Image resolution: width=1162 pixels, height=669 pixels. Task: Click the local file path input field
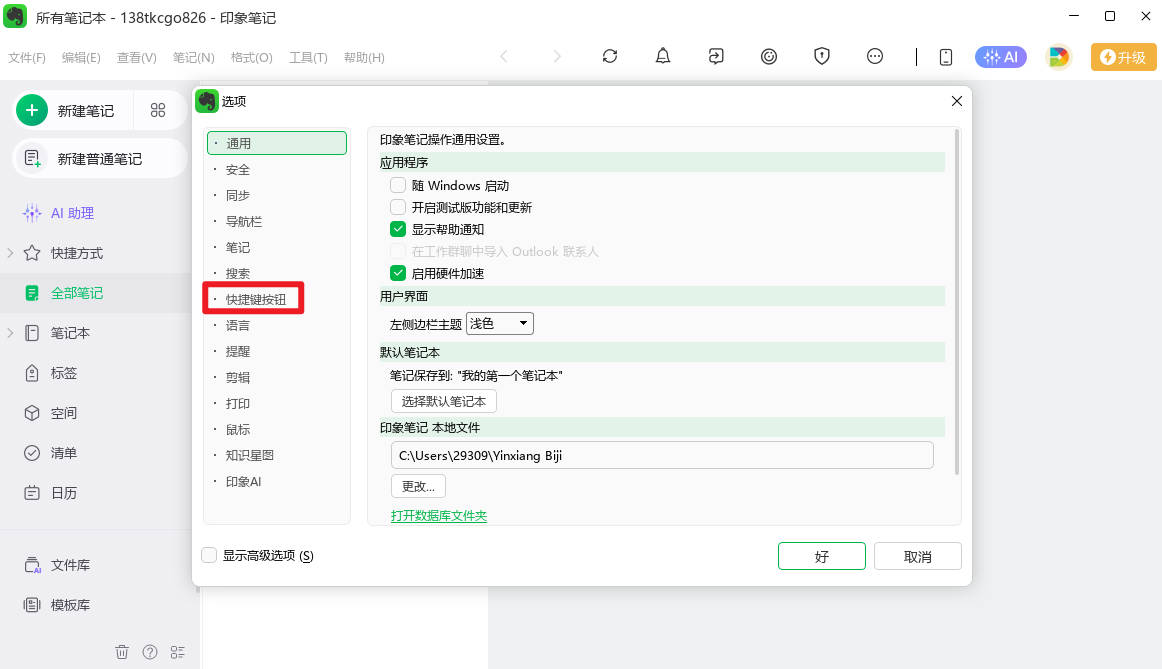point(662,456)
